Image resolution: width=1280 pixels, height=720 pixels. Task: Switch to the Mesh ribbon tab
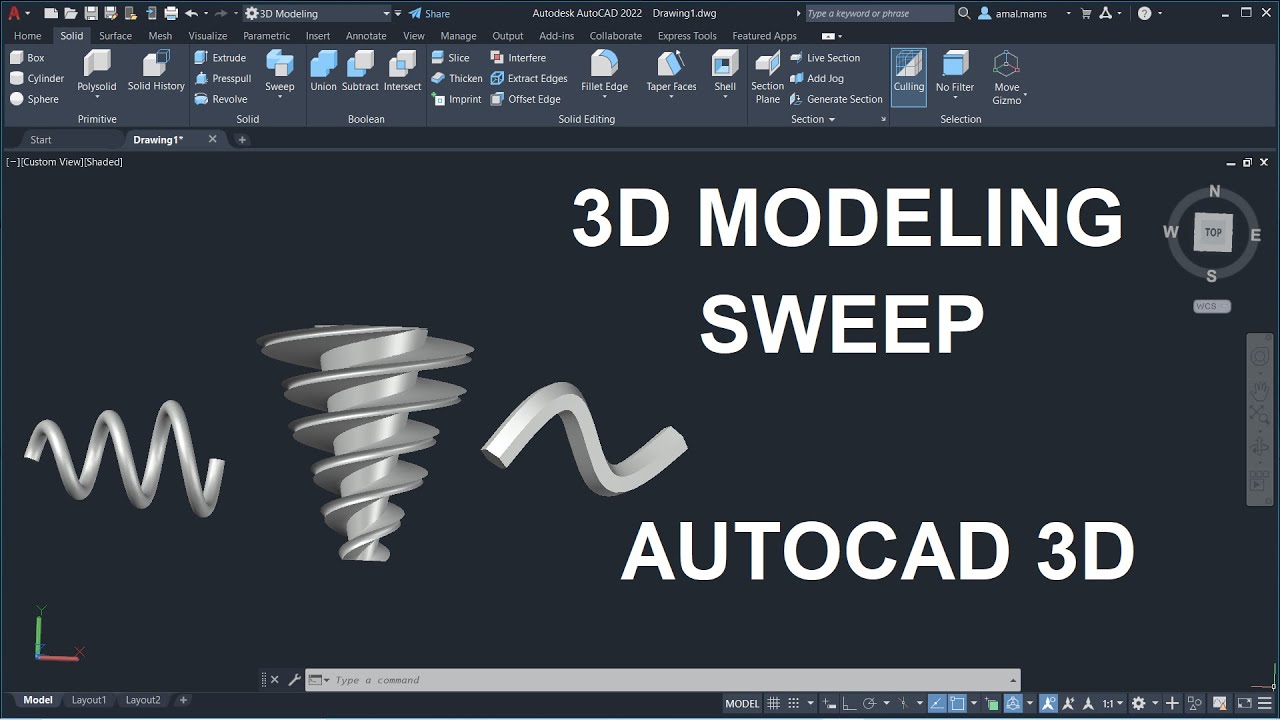(x=160, y=36)
